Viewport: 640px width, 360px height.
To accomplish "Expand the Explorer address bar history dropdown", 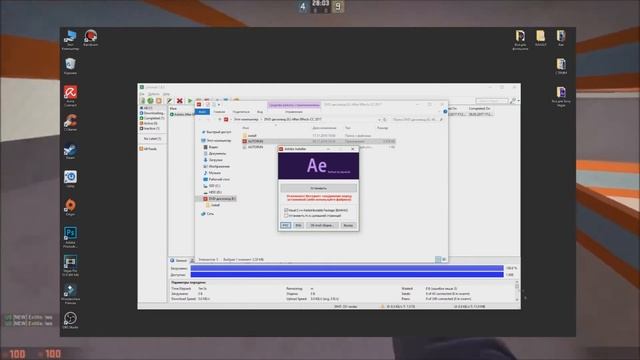I will tap(379, 120).
